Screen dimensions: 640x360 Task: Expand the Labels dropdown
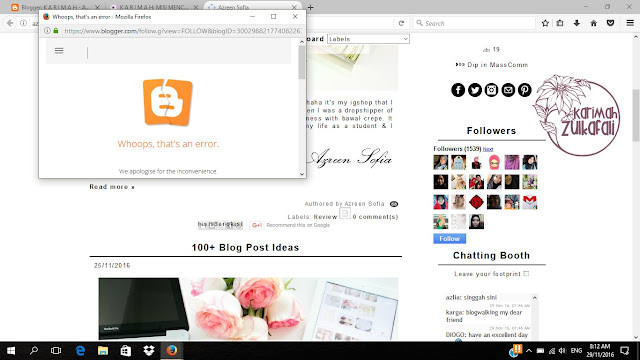coord(368,39)
